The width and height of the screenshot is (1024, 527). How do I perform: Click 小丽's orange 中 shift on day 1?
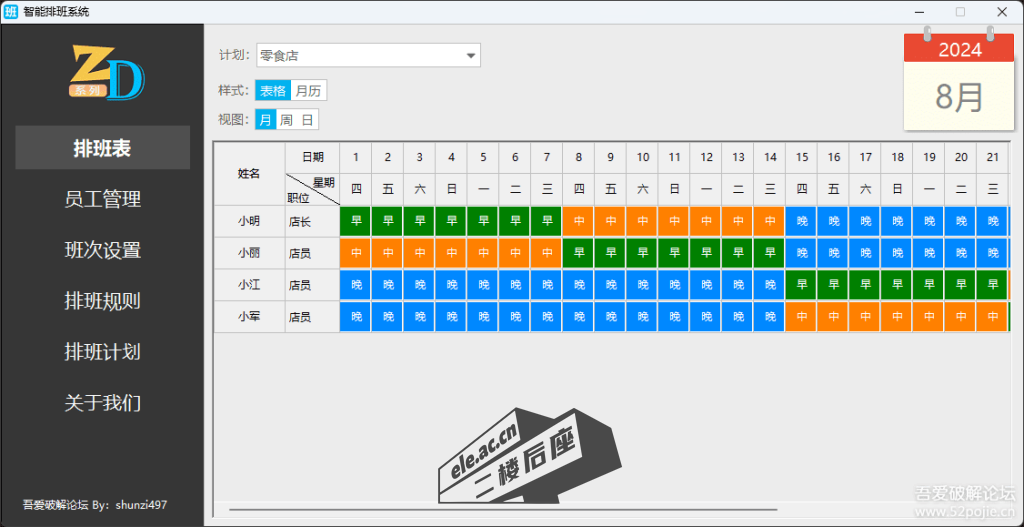(356, 253)
